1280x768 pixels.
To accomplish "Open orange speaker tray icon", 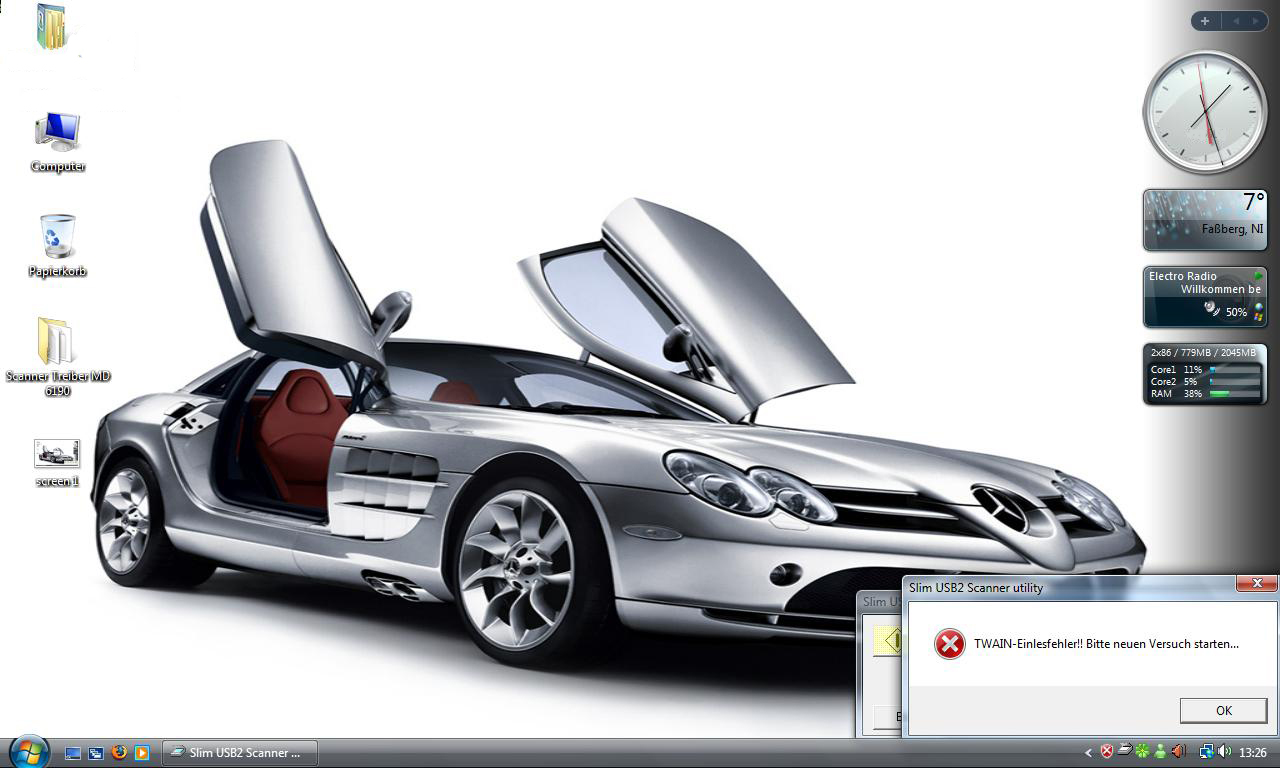I will [1179, 751].
